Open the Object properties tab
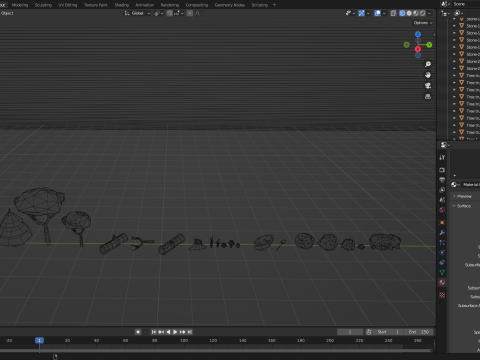Viewport: 480px width, 360px height. [442, 222]
